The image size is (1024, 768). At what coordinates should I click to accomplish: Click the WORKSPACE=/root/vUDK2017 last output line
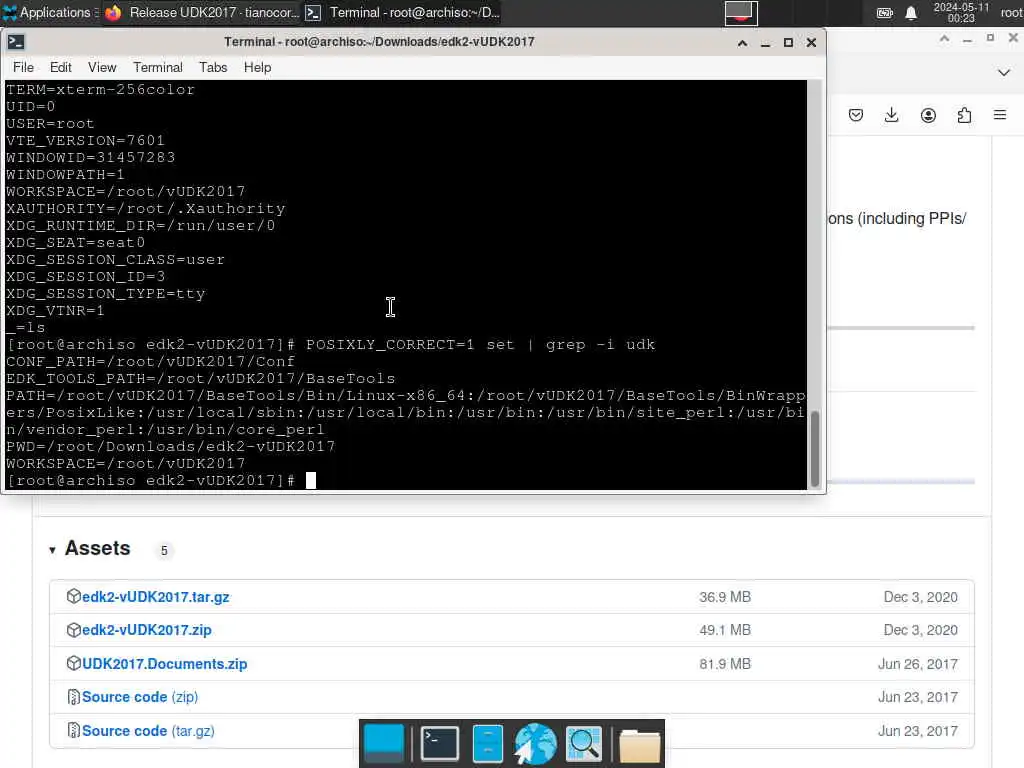[126, 464]
